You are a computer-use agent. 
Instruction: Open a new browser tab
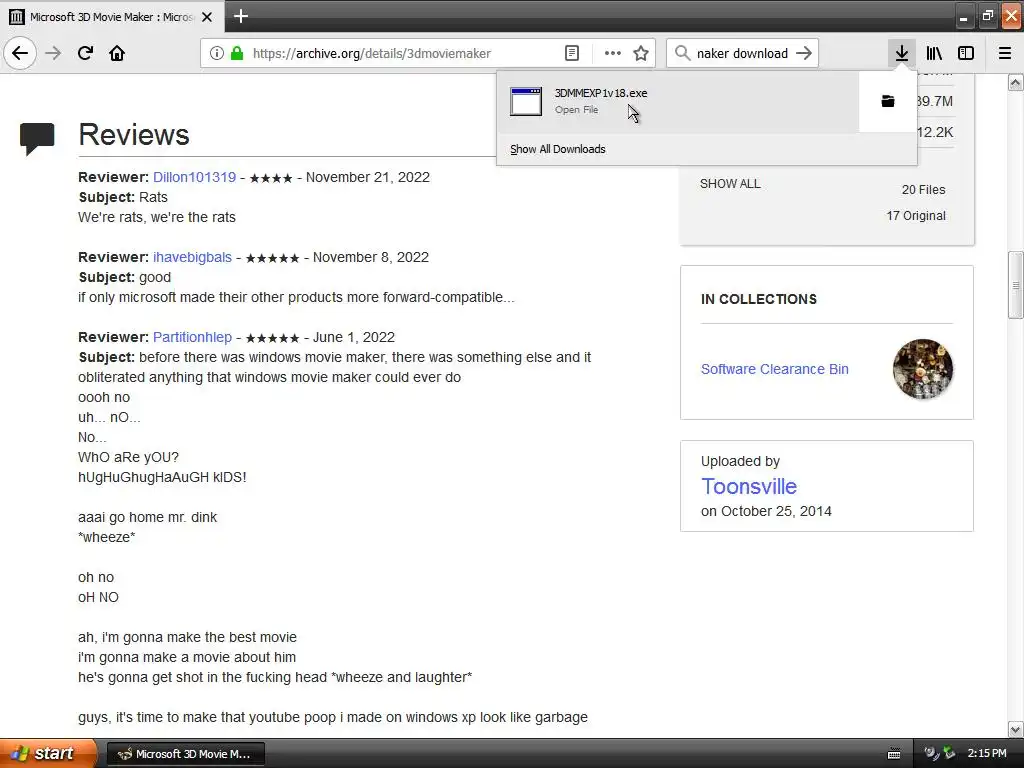(240, 16)
